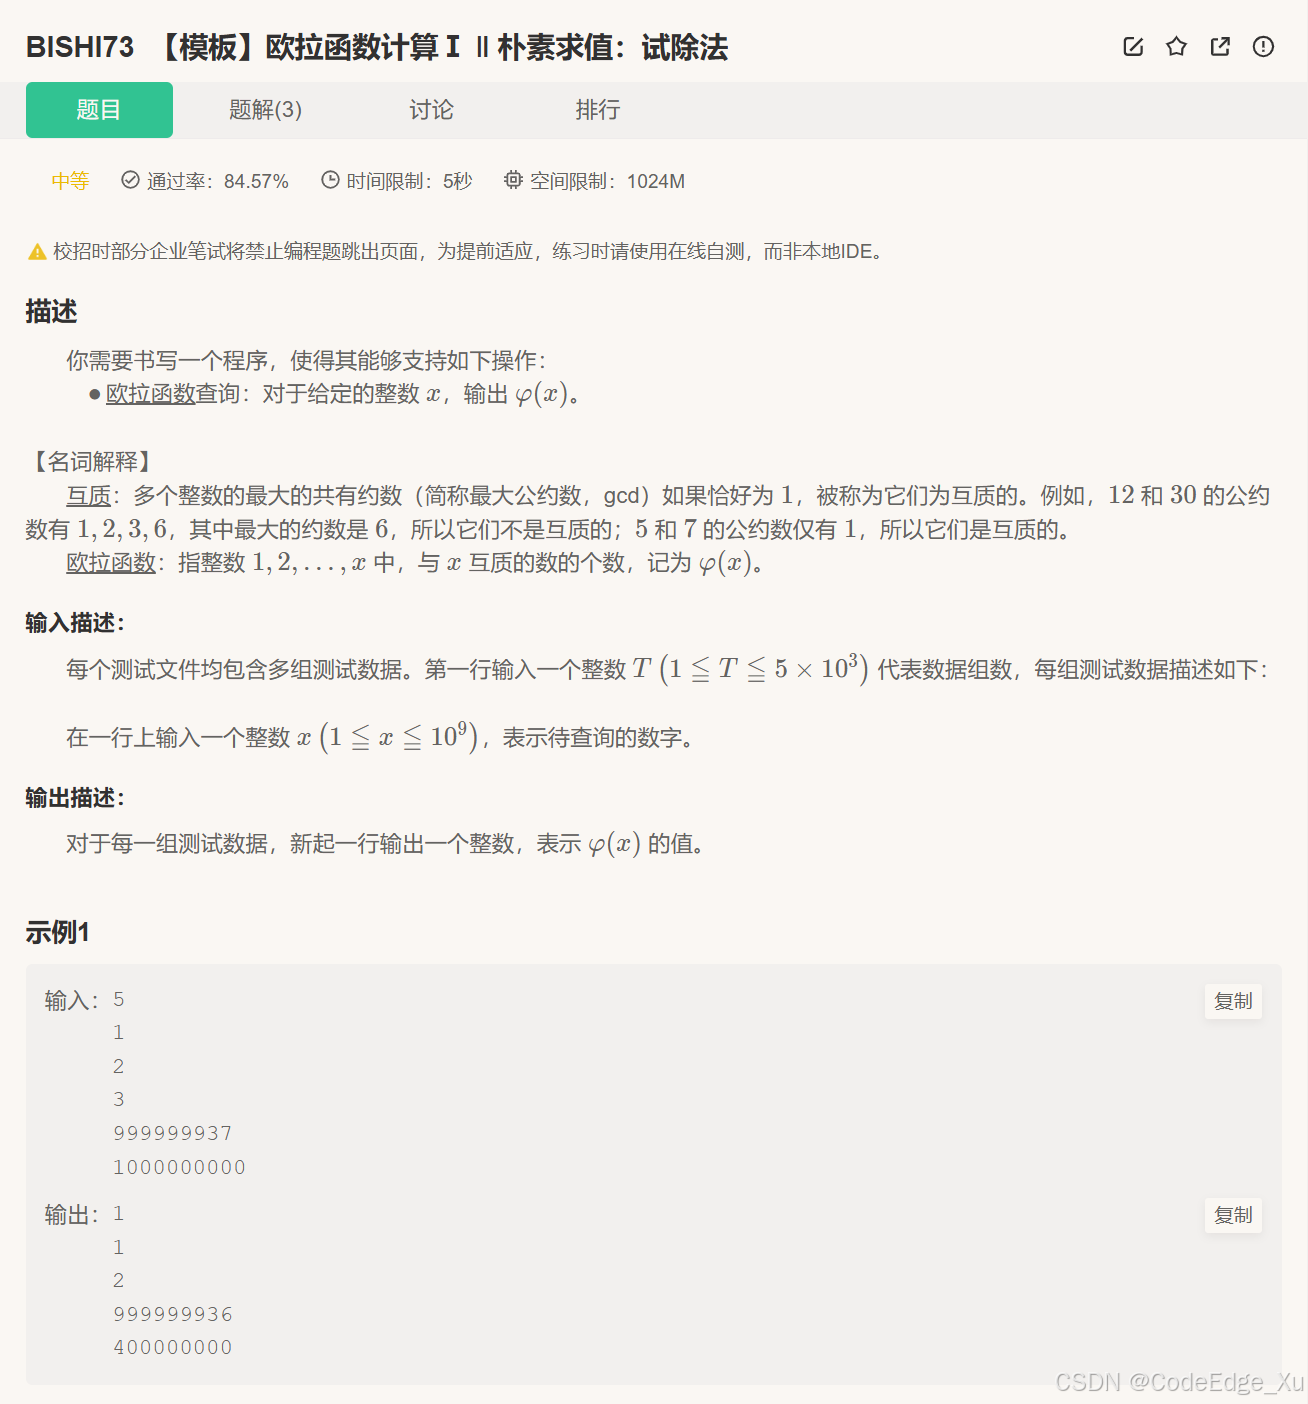Star this problem as favorite
Screen dimensions: 1308x1404
click(x=1176, y=46)
